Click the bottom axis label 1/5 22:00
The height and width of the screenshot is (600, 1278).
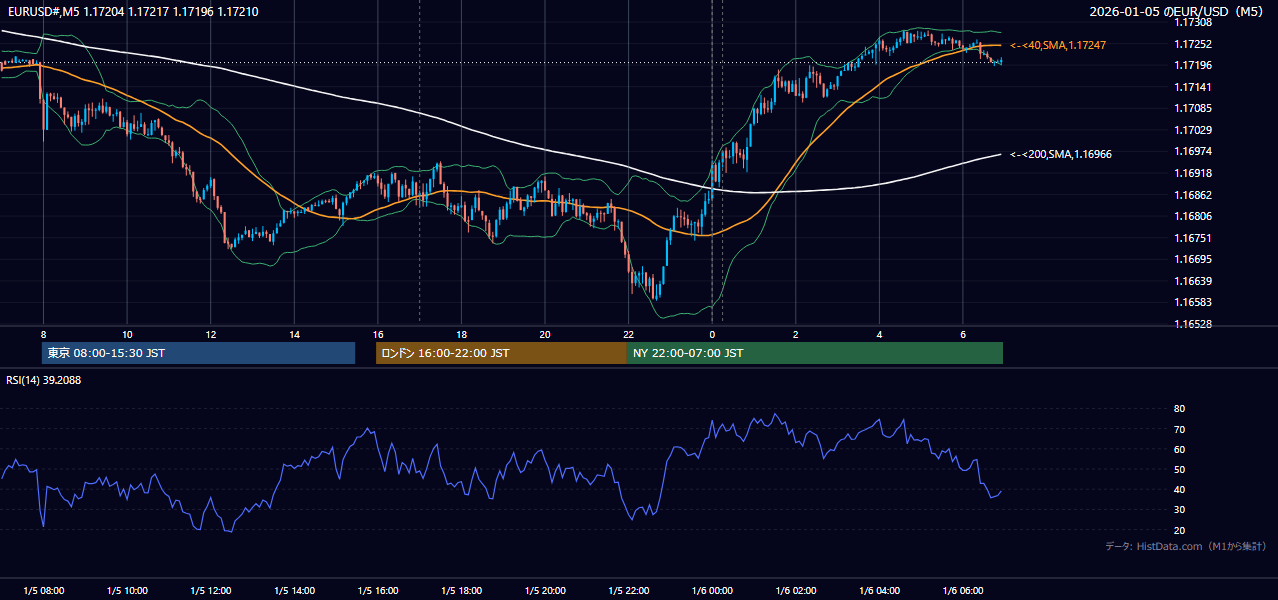(x=628, y=591)
